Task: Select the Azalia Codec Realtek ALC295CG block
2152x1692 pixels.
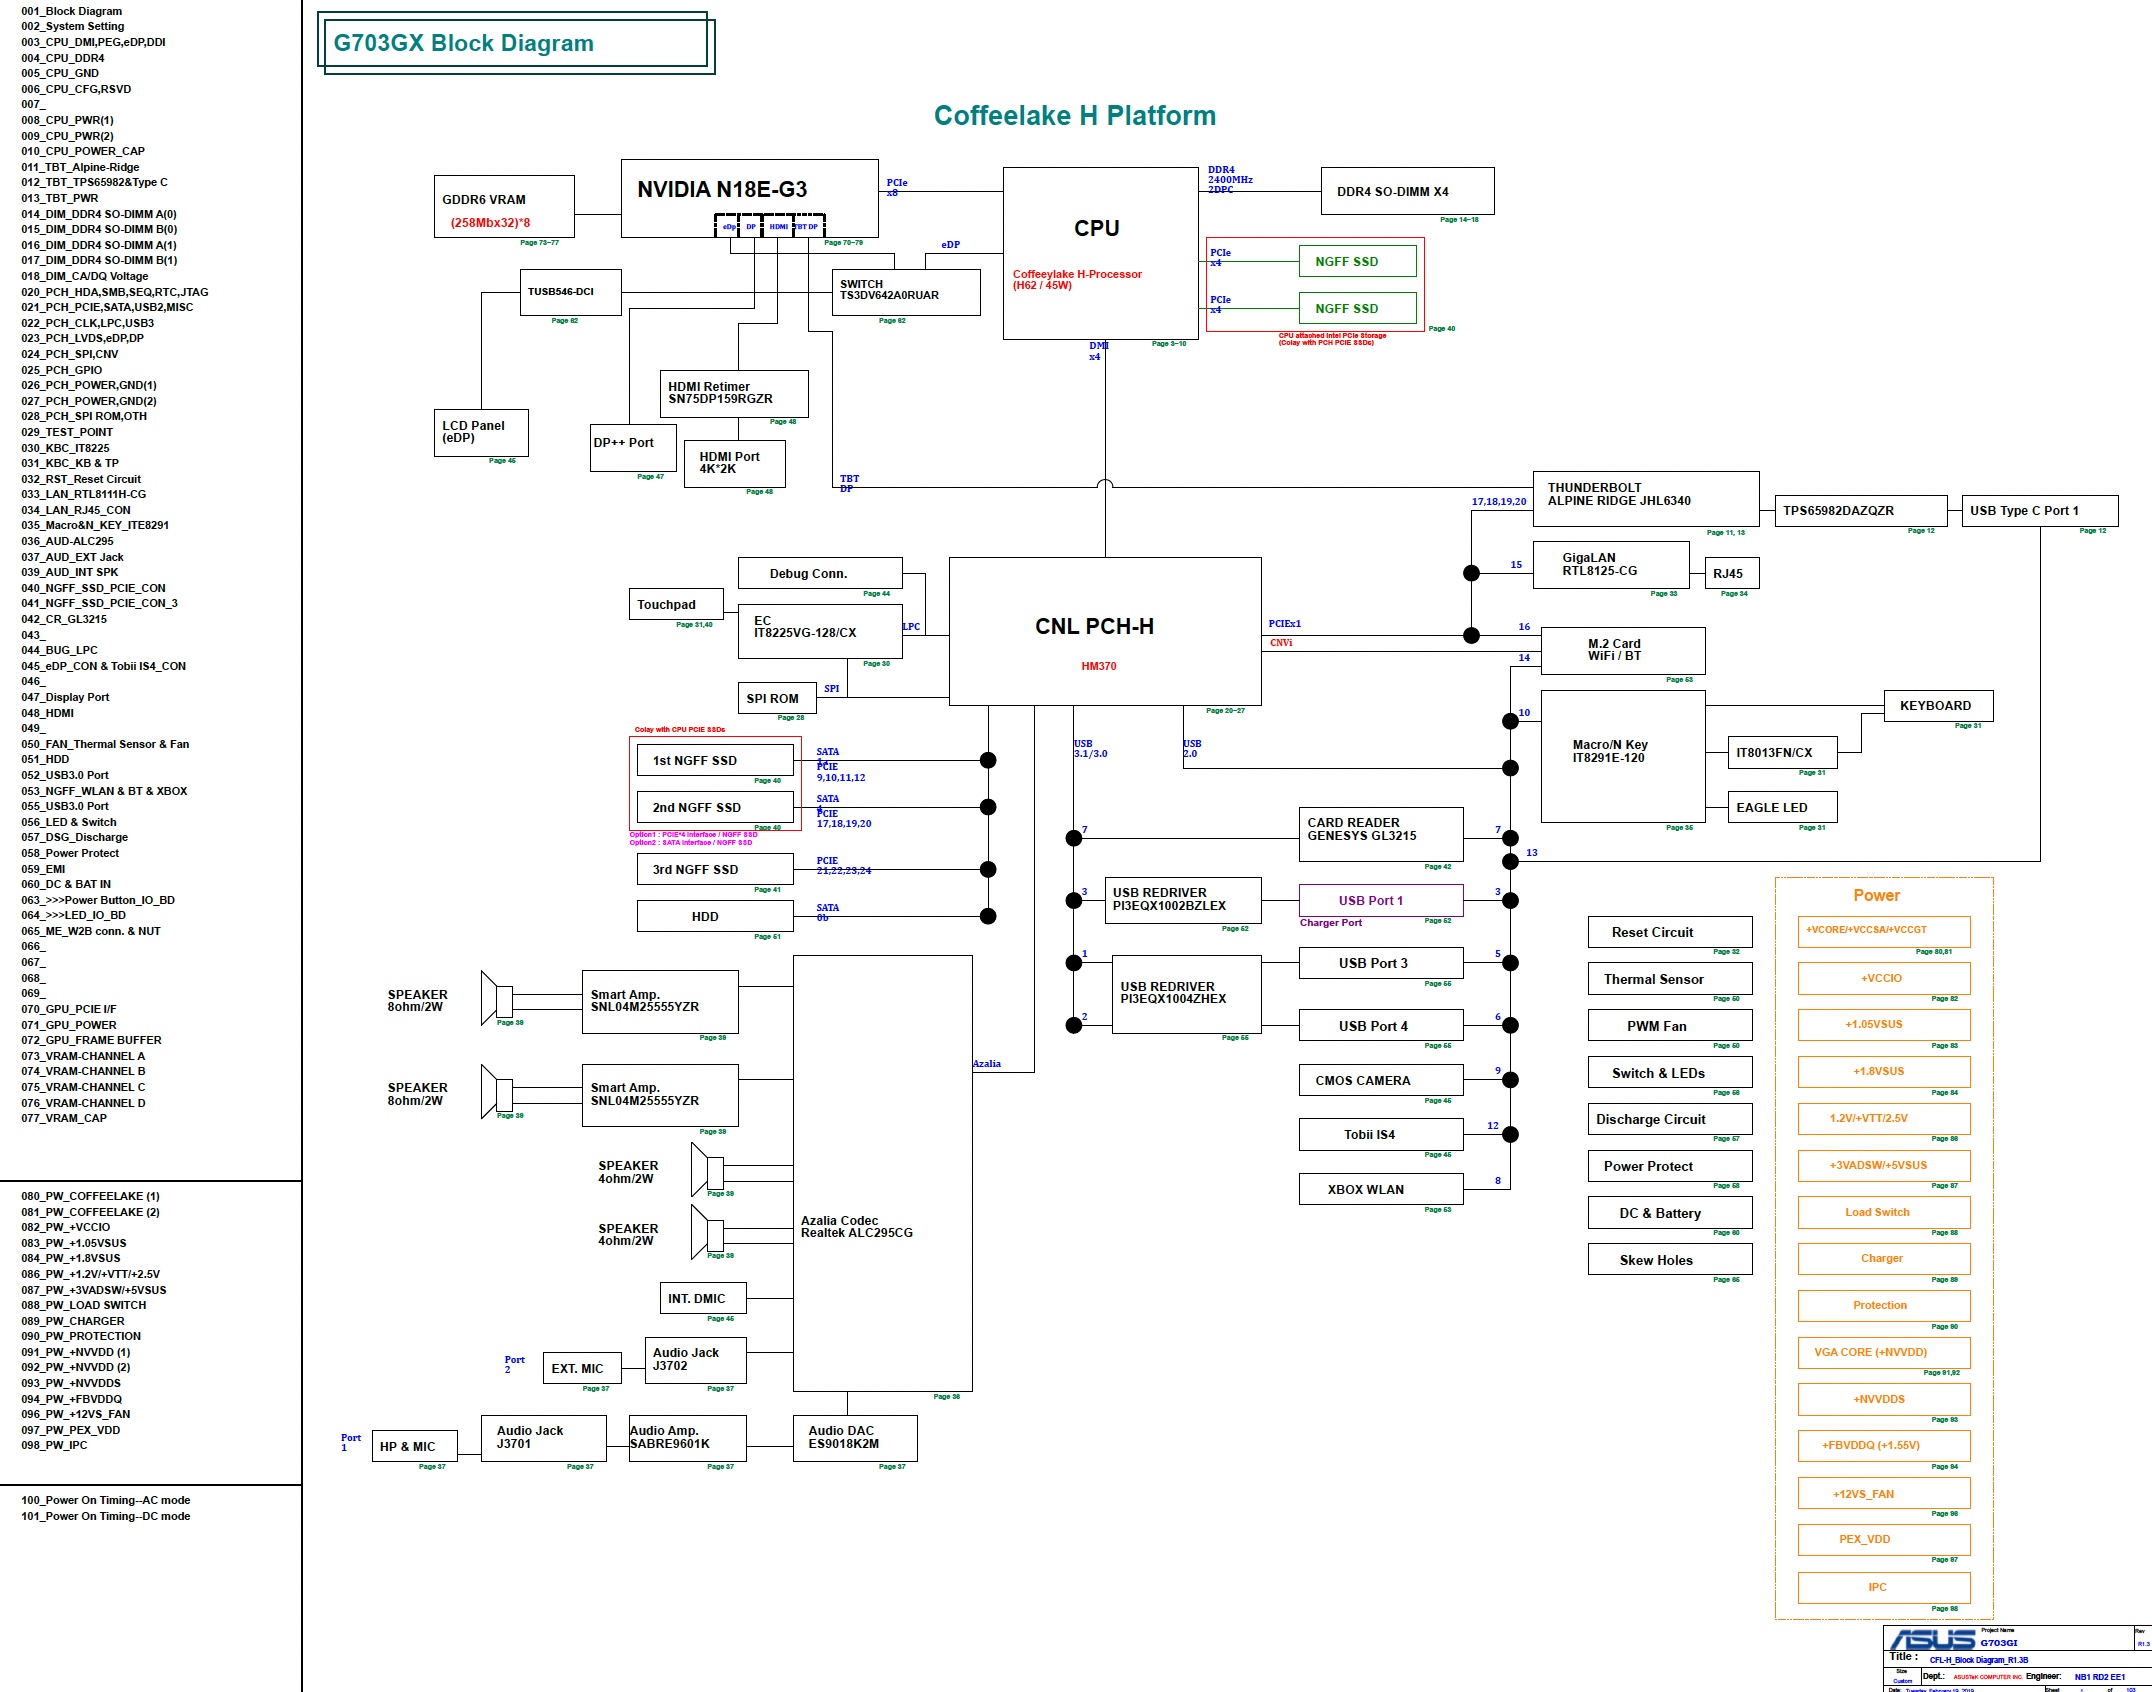Action: (882, 1173)
